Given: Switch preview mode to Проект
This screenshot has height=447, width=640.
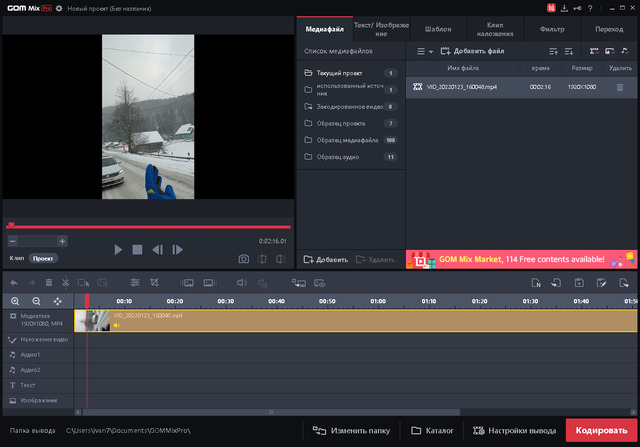Looking at the screenshot, I should [43, 258].
